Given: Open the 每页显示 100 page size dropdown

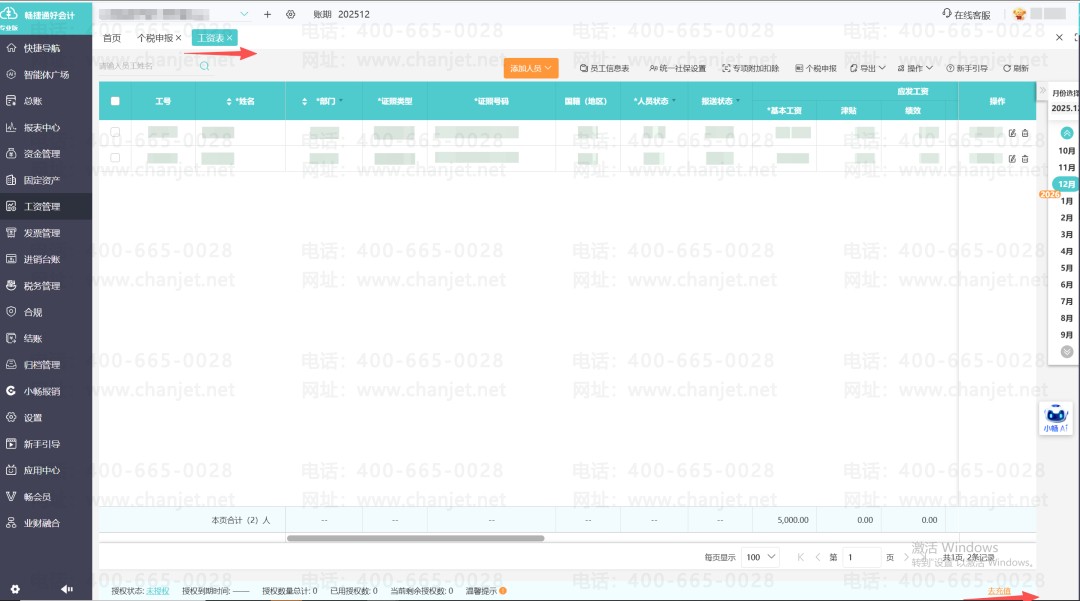Looking at the screenshot, I should pyautogui.click(x=760, y=557).
